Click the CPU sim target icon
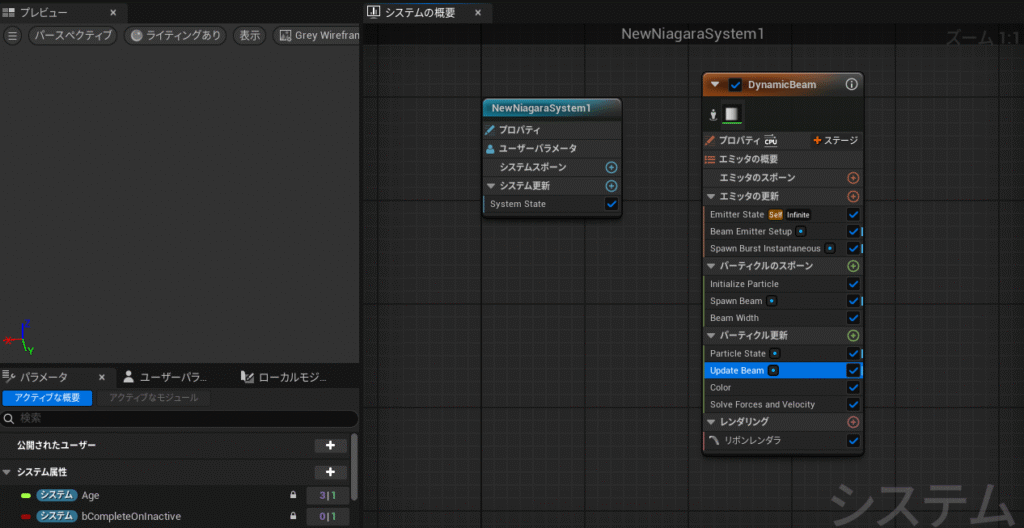1024x528 pixels. click(771, 140)
